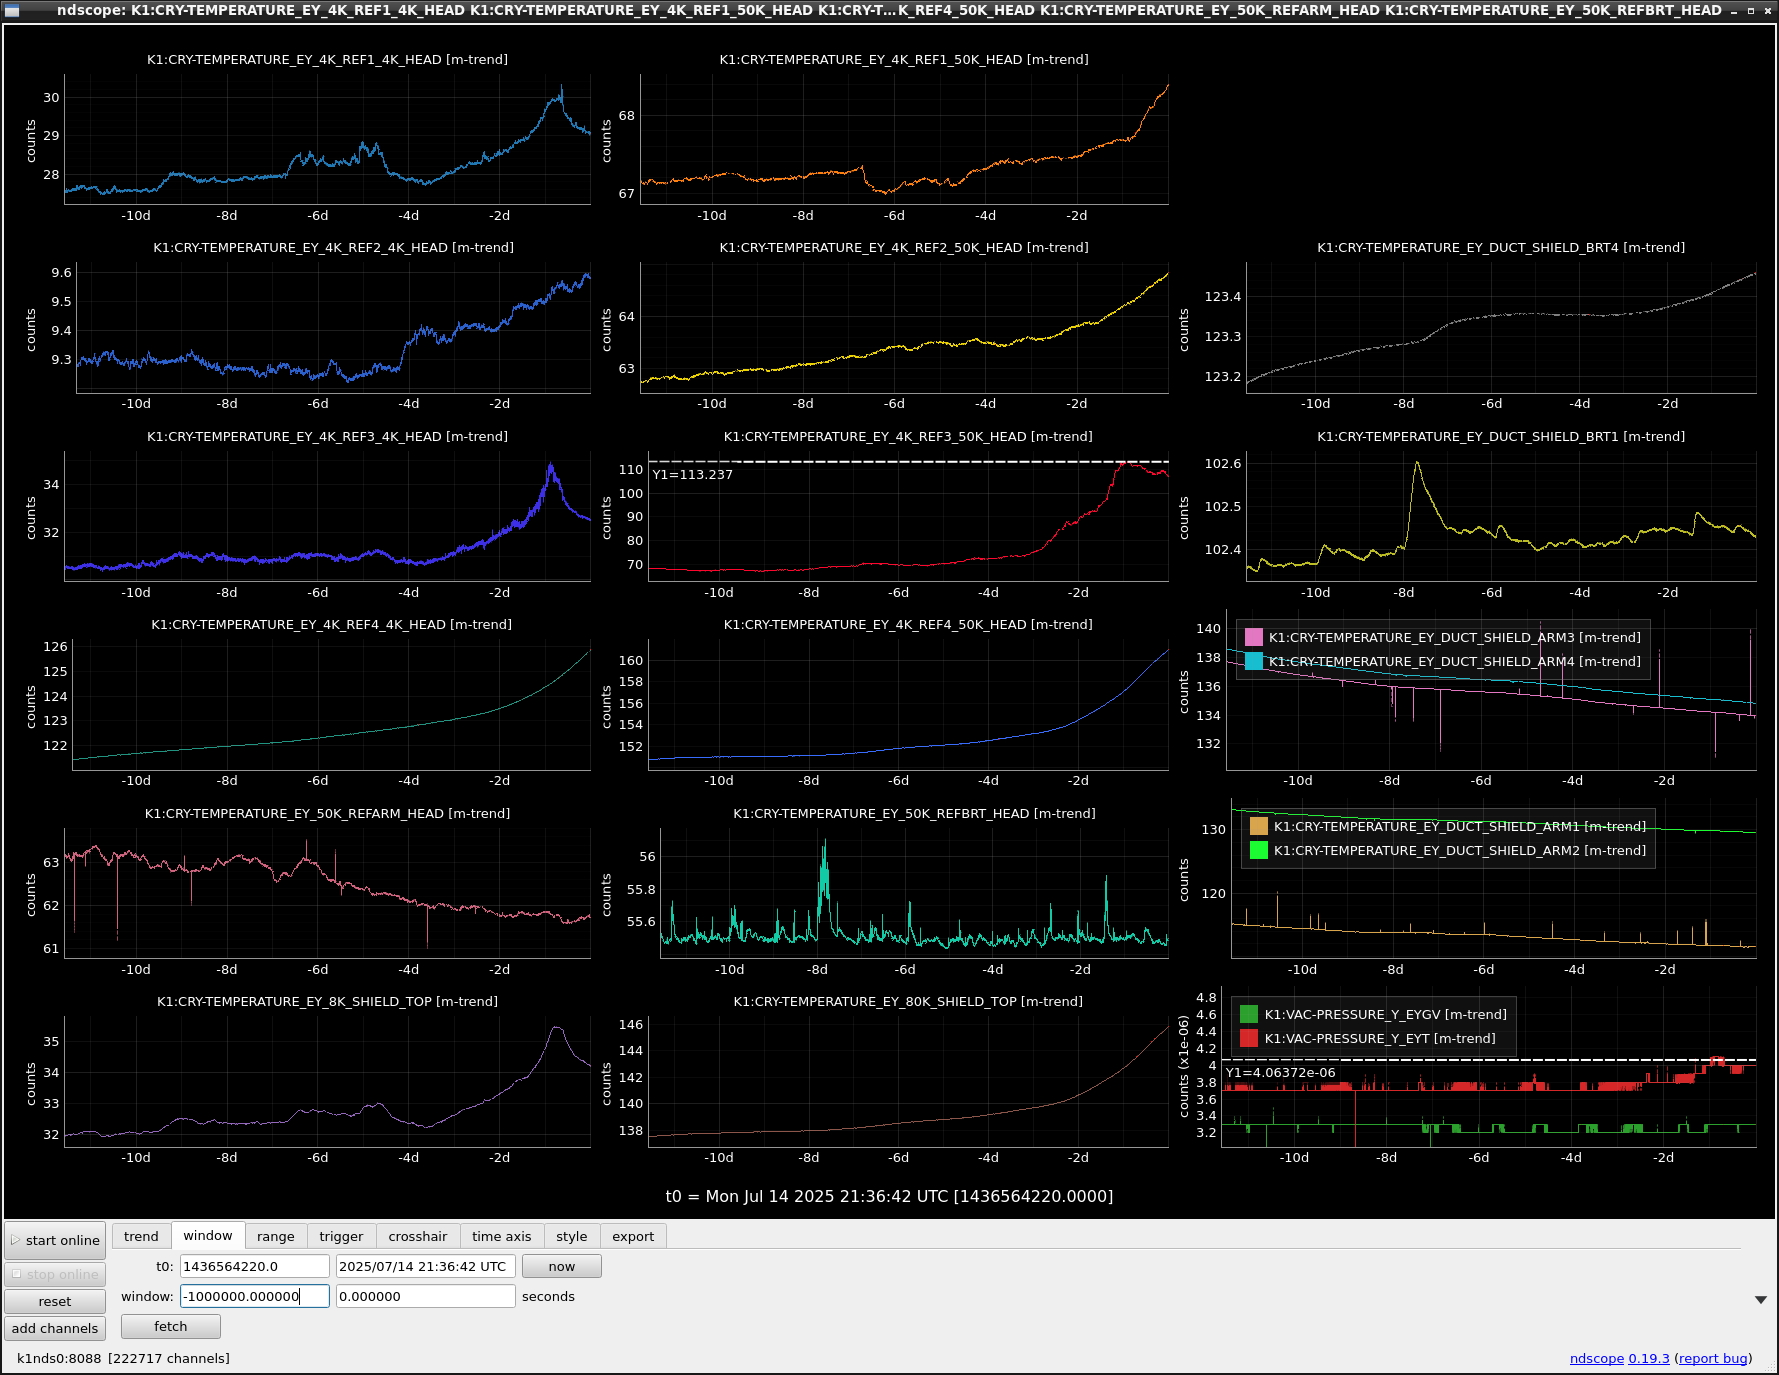Click the EY_4K_REF3_4K_HEAD plot title
Screen dimensions: 1779x1375
pos(328,436)
